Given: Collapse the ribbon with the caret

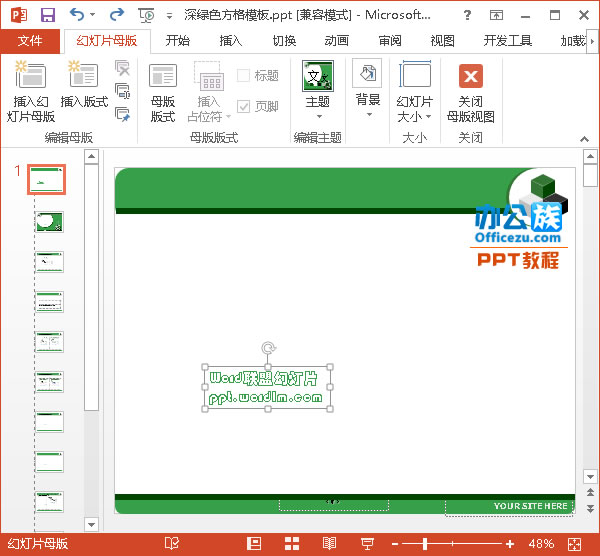Looking at the screenshot, I should 584,139.
